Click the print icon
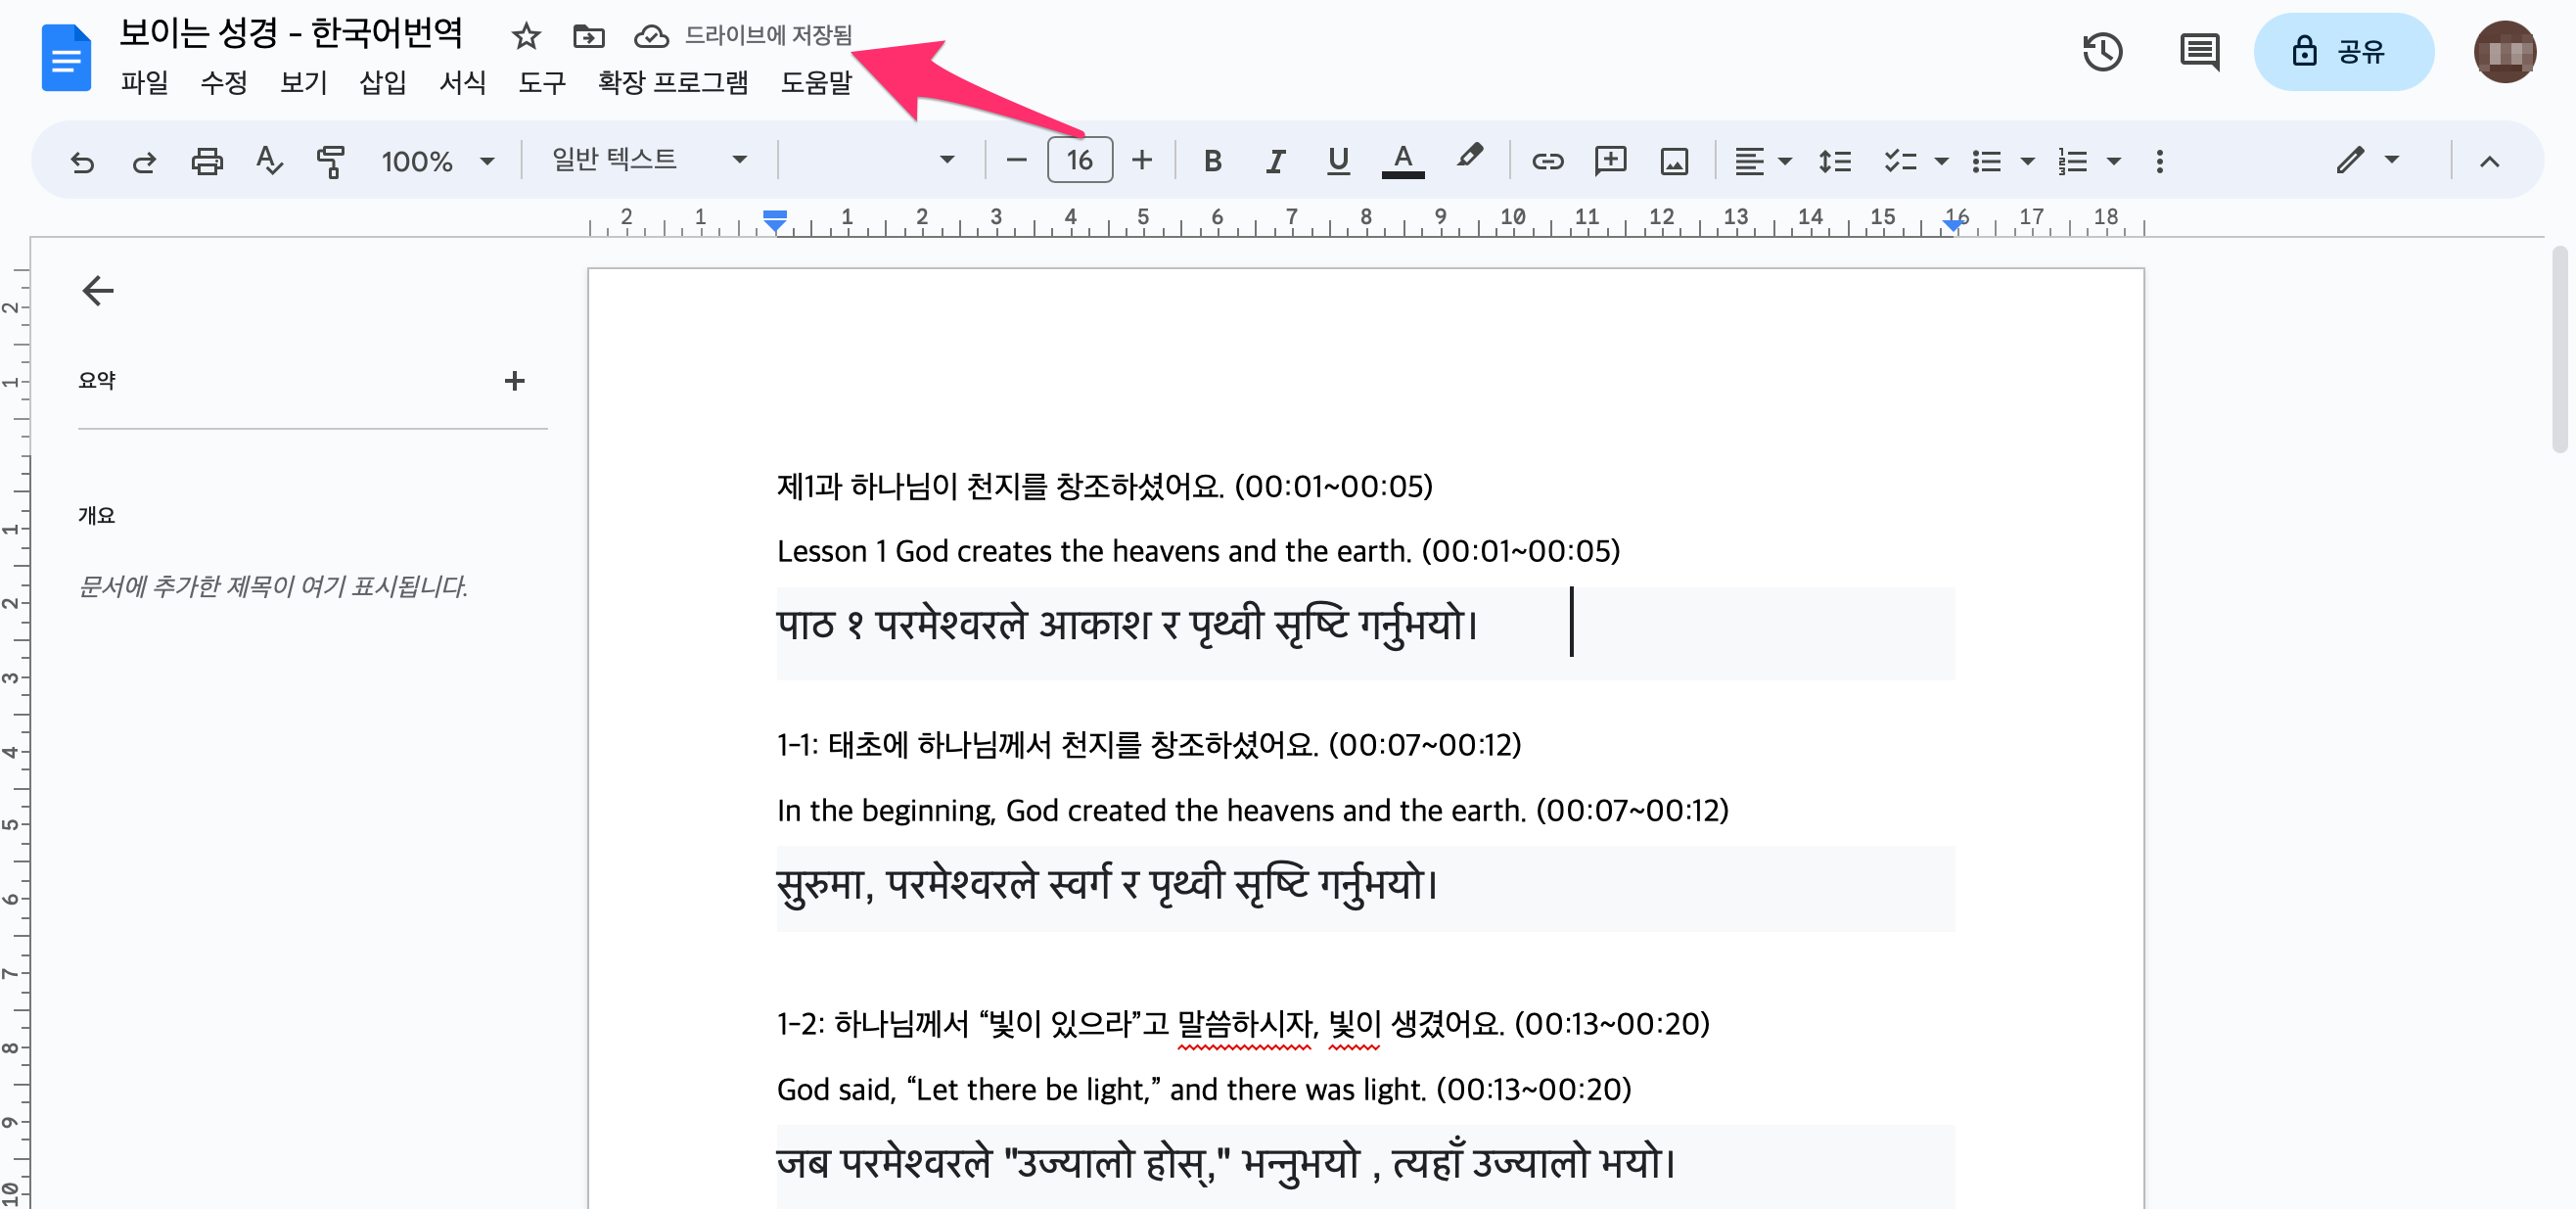This screenshot has height=1209, width=2576. click(207, 161)
